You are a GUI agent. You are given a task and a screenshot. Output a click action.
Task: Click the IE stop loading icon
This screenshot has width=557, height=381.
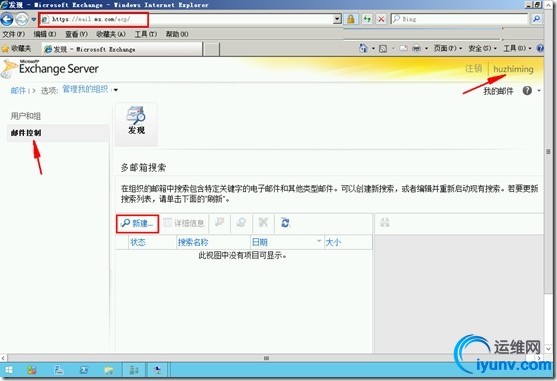[381, 19]
